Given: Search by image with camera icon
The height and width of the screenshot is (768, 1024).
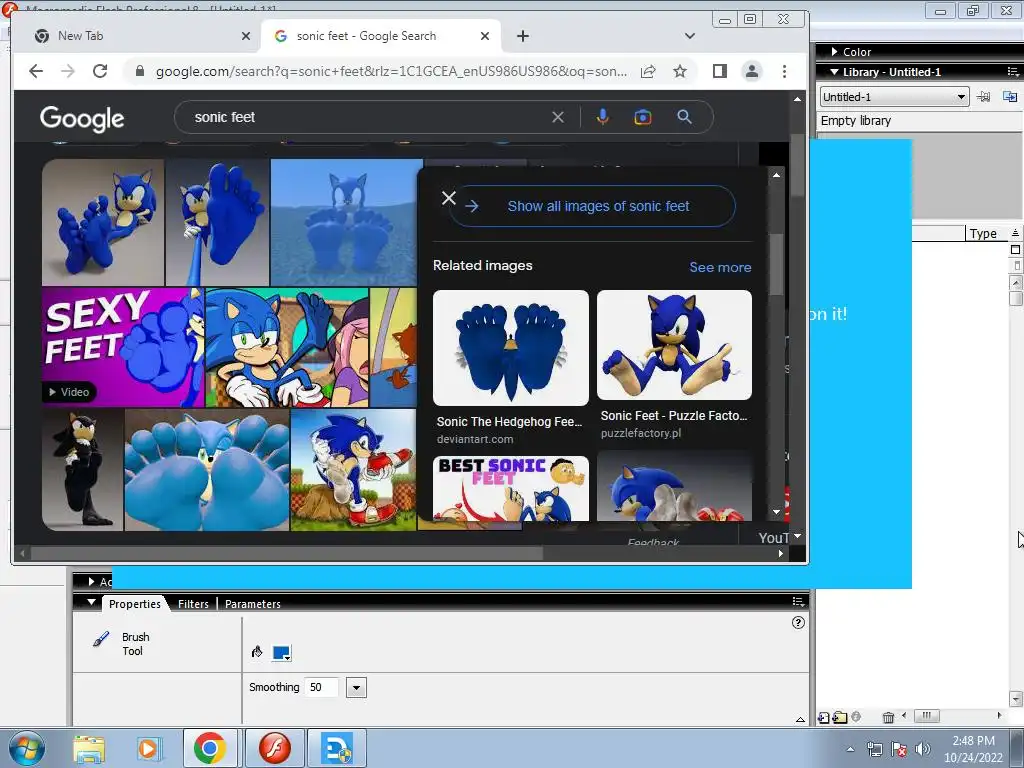Looking at the screenshot, I should click(x=643, y=117).
